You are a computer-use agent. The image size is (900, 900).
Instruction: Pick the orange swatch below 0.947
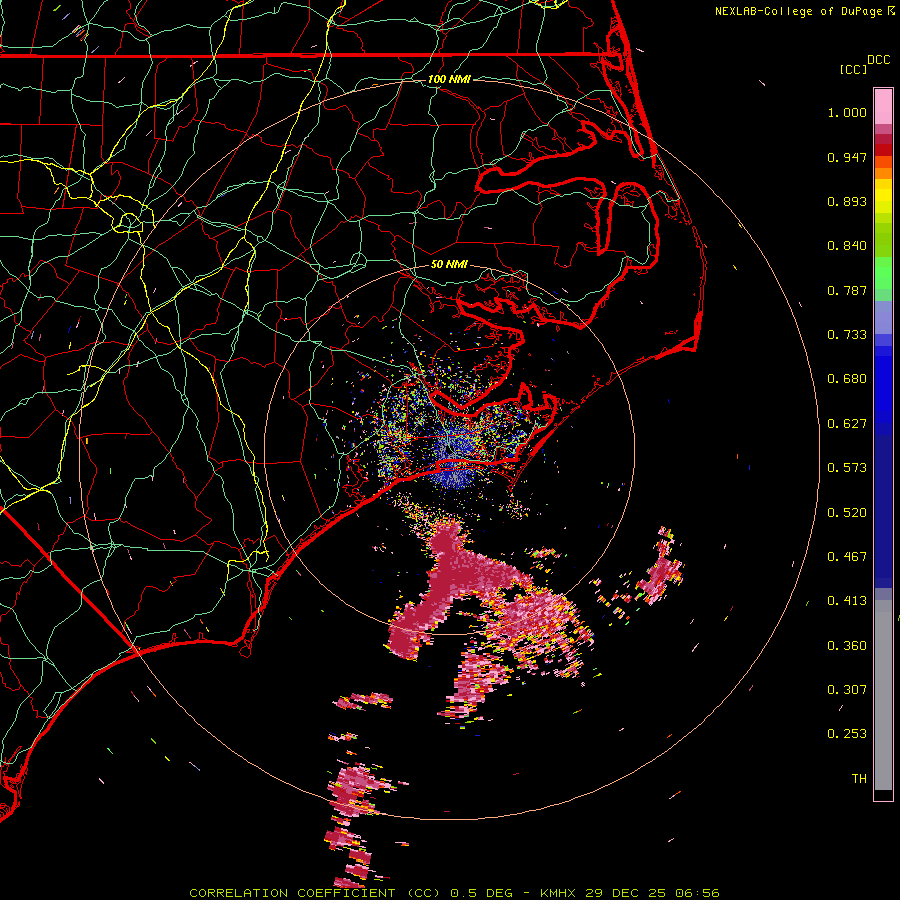883,173
